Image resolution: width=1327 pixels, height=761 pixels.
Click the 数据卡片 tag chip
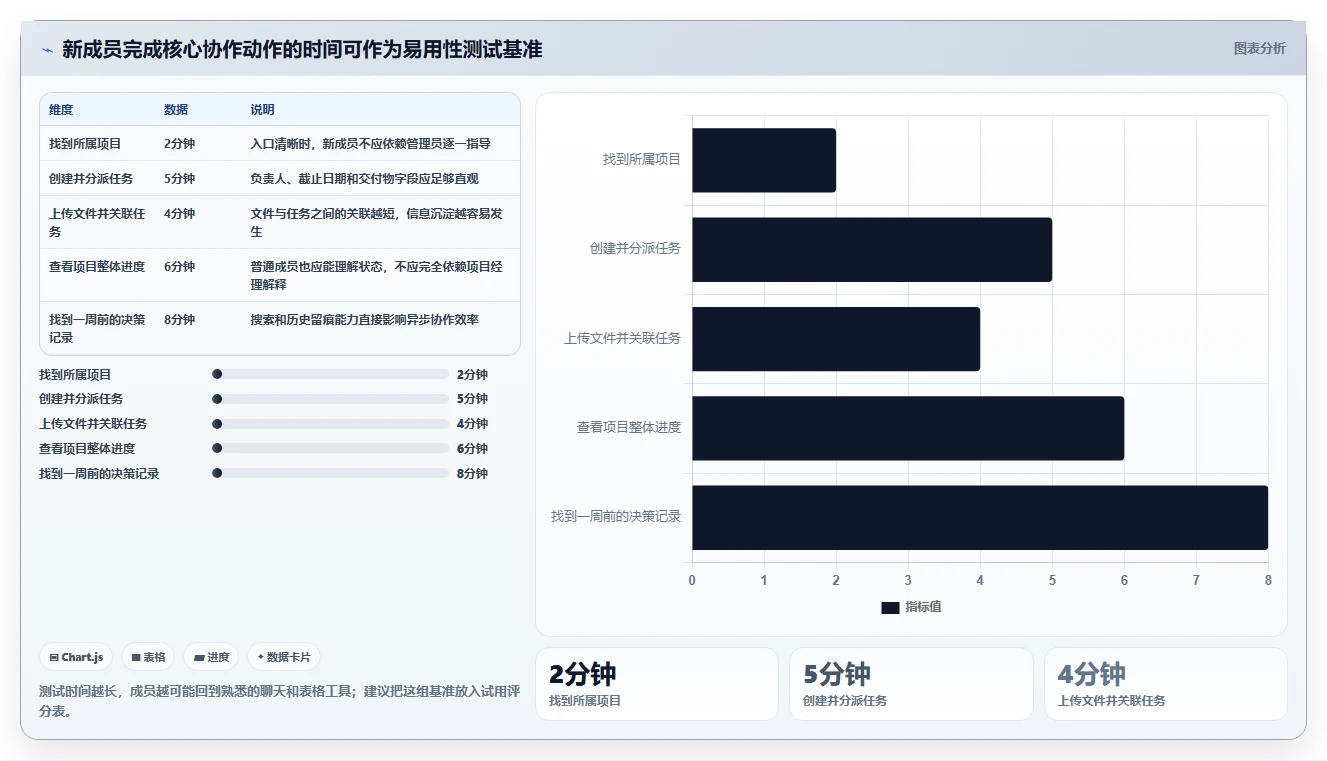(x=284, y=657)
